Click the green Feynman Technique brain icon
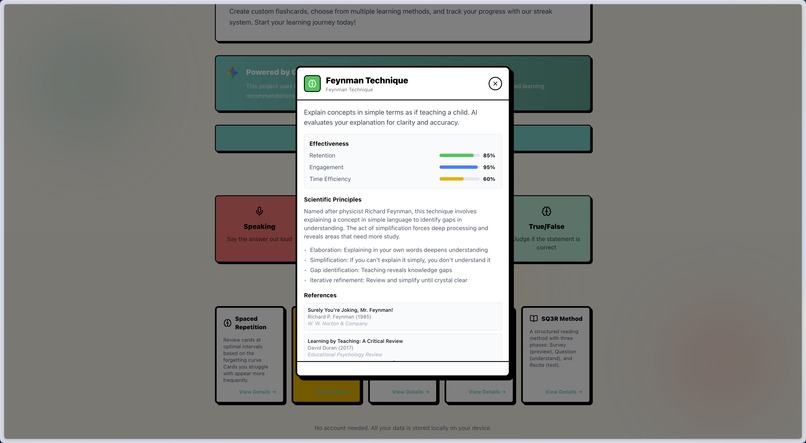Screen dimensions: 806x443 click(x=313, y=83)
